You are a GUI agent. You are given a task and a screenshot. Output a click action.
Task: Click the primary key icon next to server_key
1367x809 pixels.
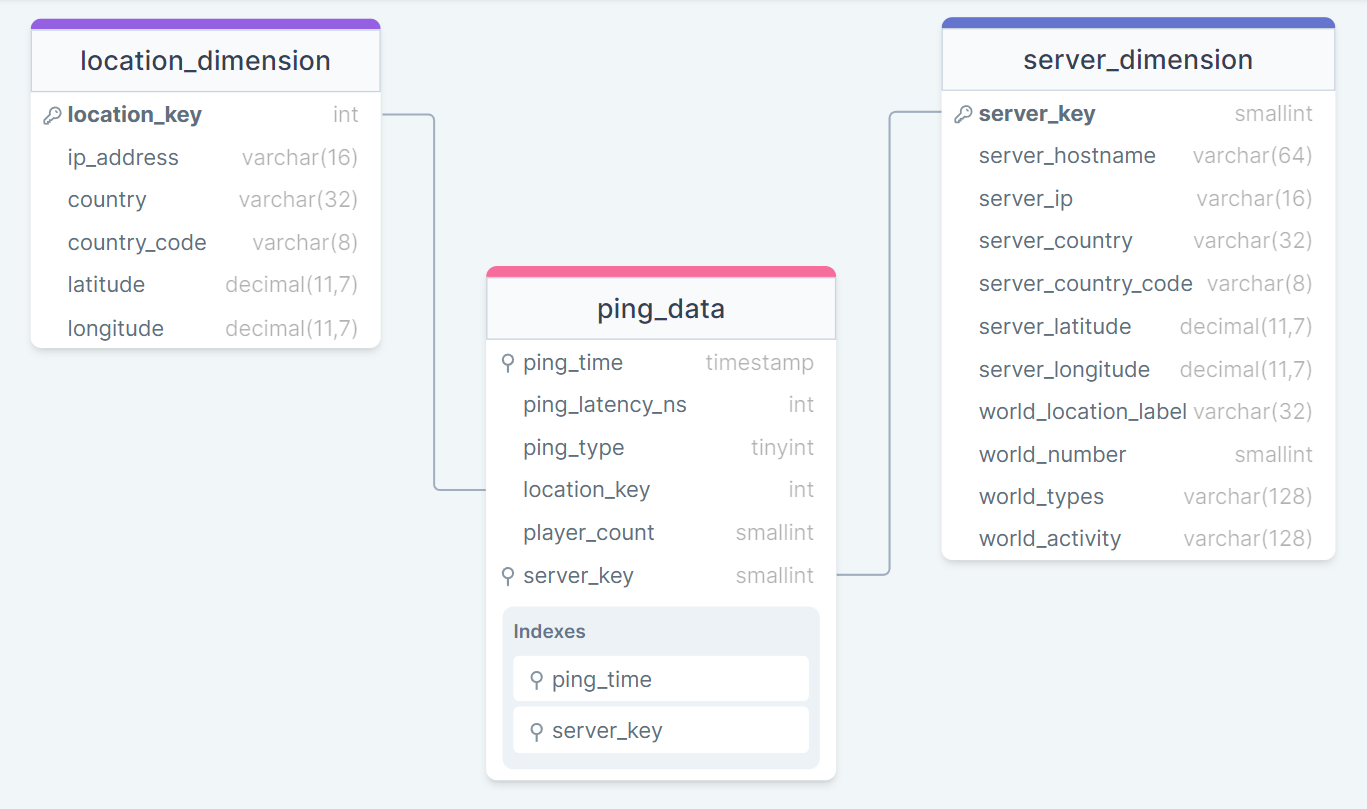tap(963, 114)
